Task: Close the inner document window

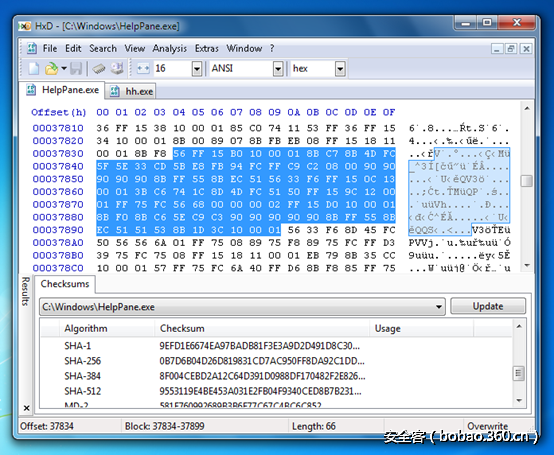Action: pyautogui.click(x=526, y=49)
